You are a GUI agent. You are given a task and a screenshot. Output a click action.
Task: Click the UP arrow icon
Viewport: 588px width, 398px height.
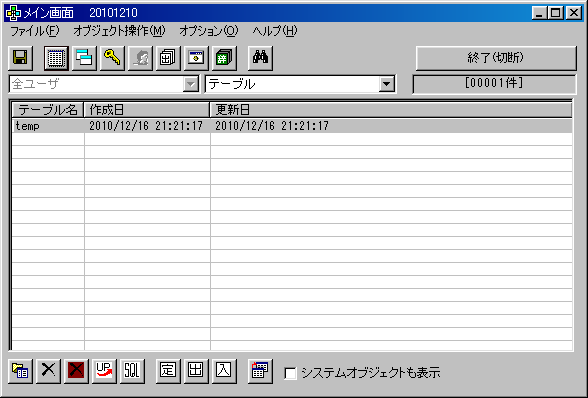pos(104,371)
